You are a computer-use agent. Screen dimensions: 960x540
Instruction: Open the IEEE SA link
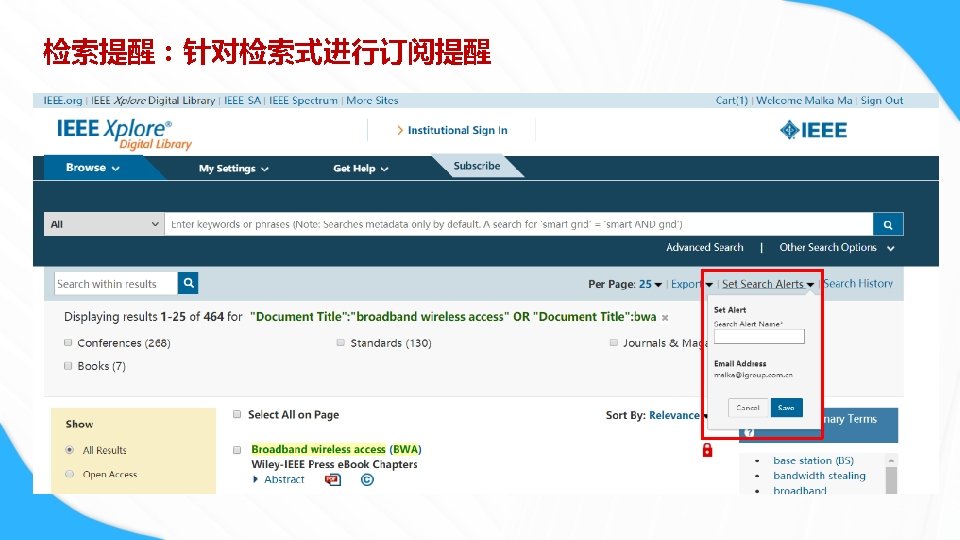pyautogui.click(x=242, y=100)
